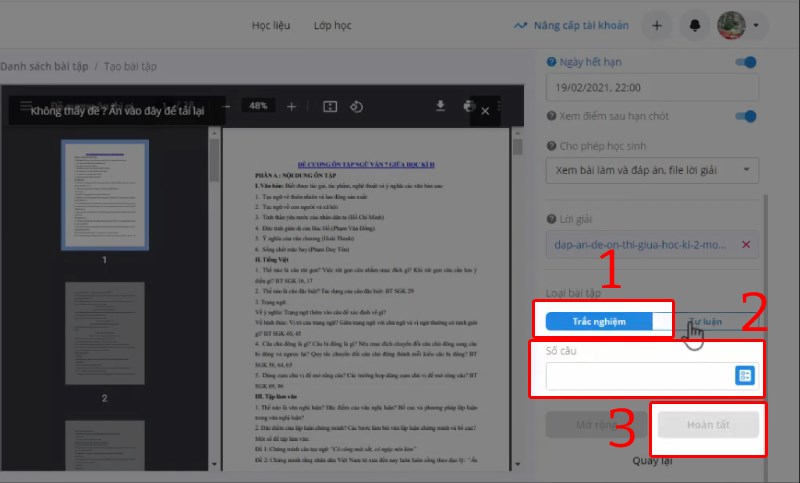Click the deadline date field 19/02/2021, 22:00
Image resolution: width=800 pixels, height=483 pixels.
pos(652,87)
